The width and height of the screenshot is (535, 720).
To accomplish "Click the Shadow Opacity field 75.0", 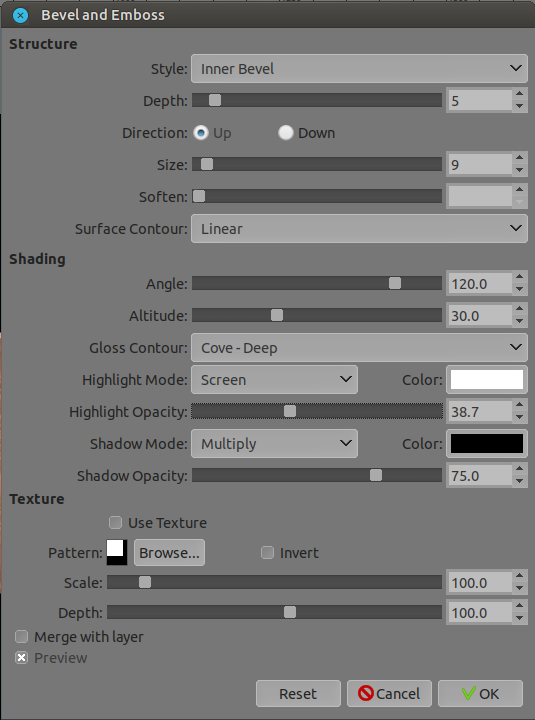I will point(480,475).
